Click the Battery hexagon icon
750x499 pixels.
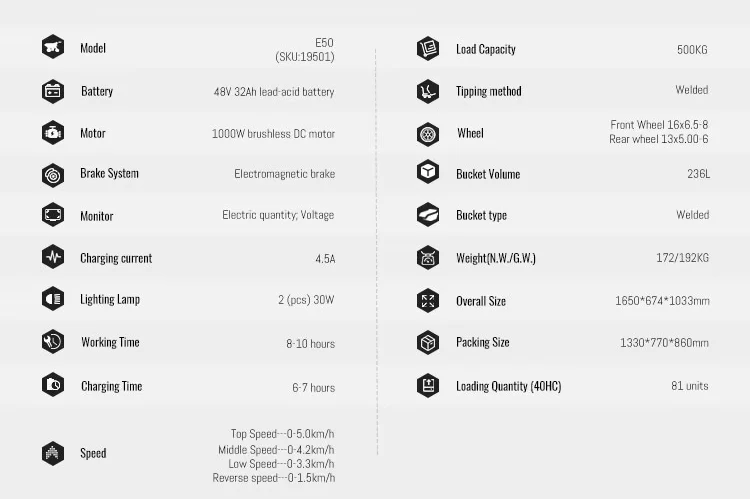[53, 91]
